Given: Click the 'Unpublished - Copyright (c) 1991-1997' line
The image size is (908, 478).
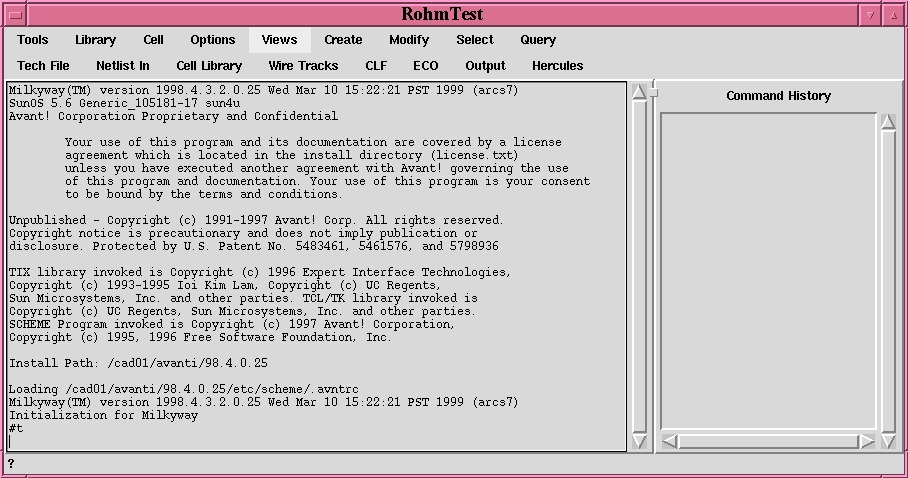Looking at the screenshot, I should (256, 220).
